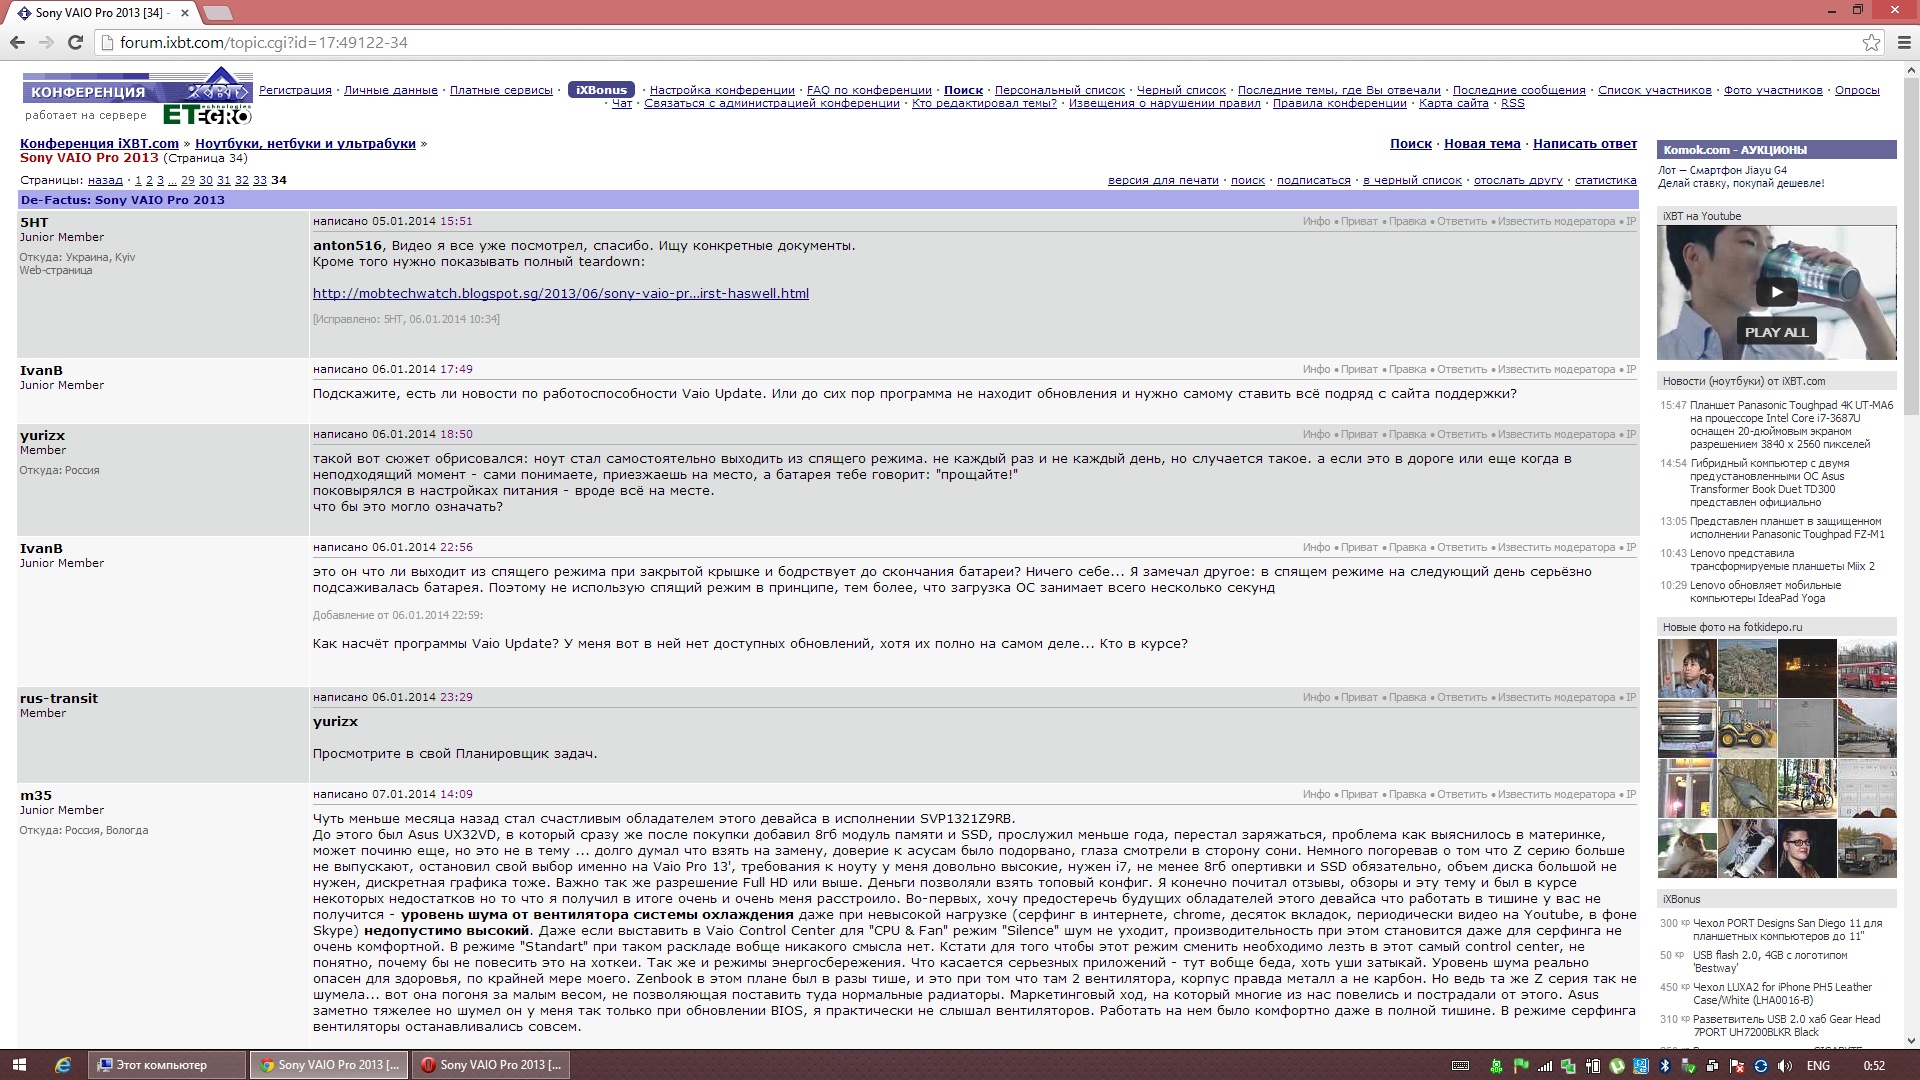
Task: Go to page 1 of the topic
Action: [139, 180]
